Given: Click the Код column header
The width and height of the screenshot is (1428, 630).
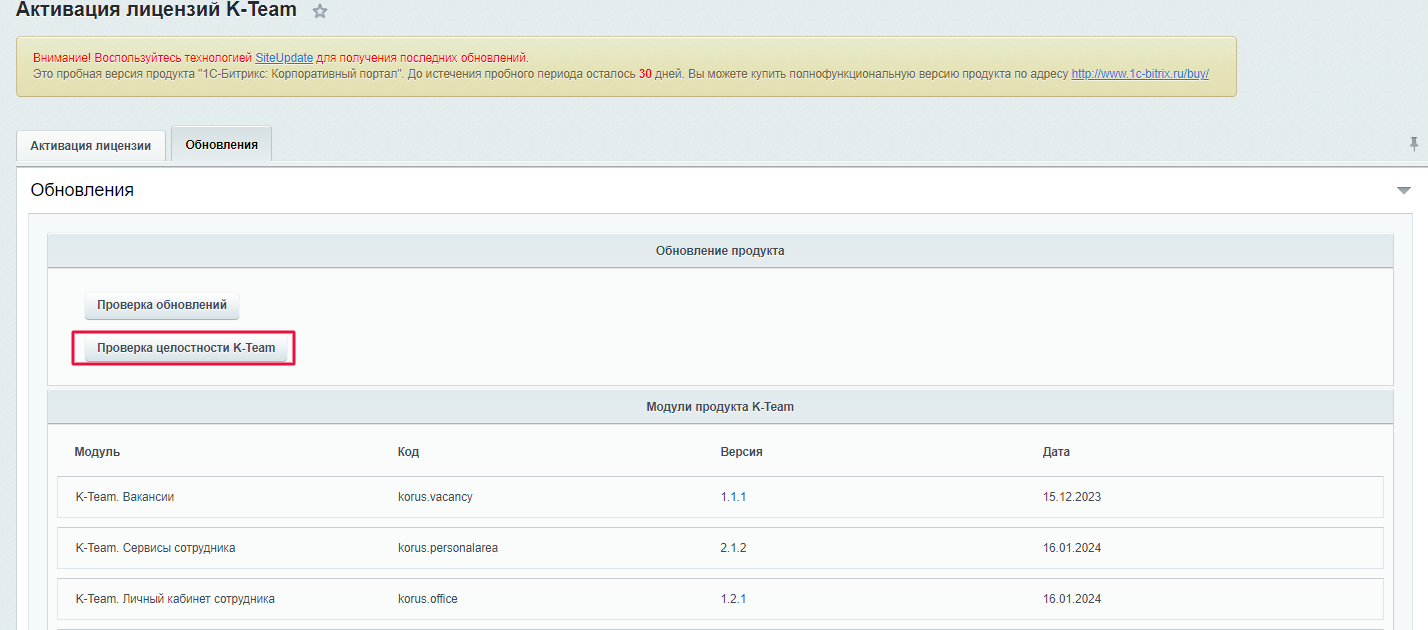Looking at the screenshot, I should click(408, 452).
